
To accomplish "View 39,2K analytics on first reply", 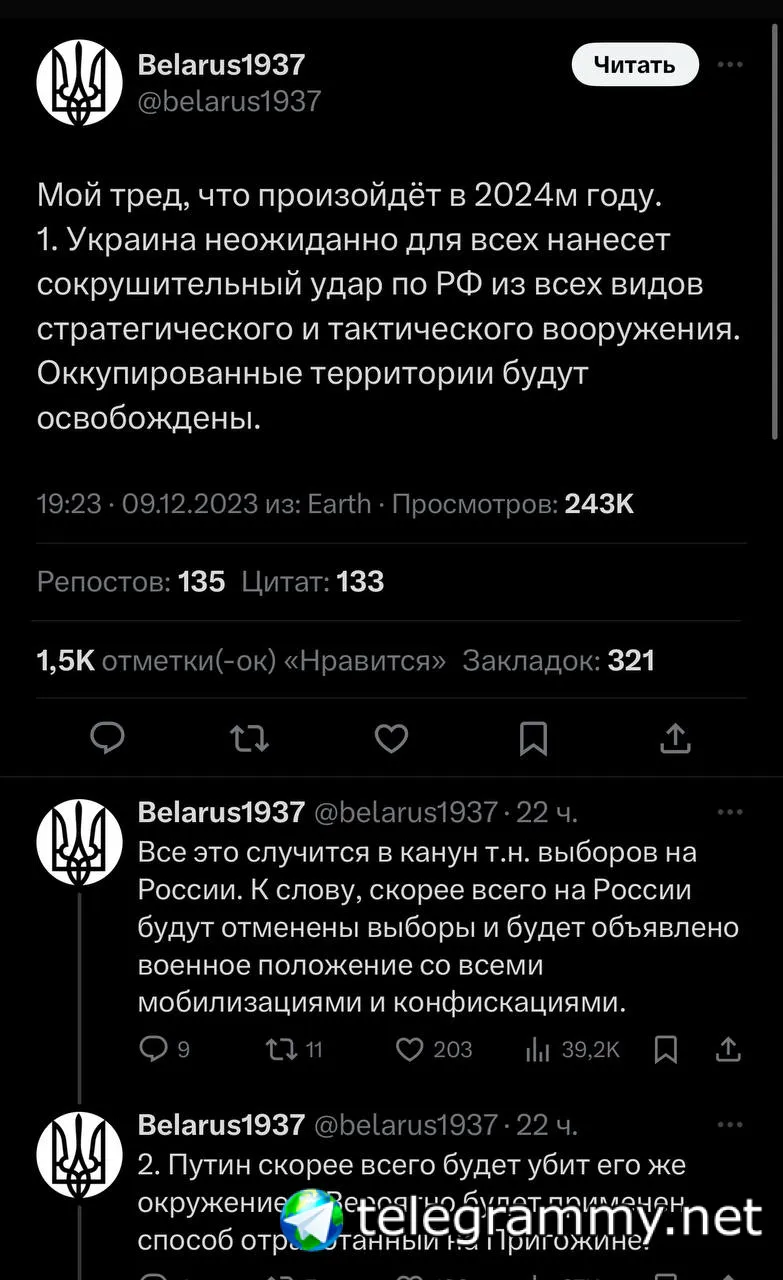I will [x=573, y=1049].
